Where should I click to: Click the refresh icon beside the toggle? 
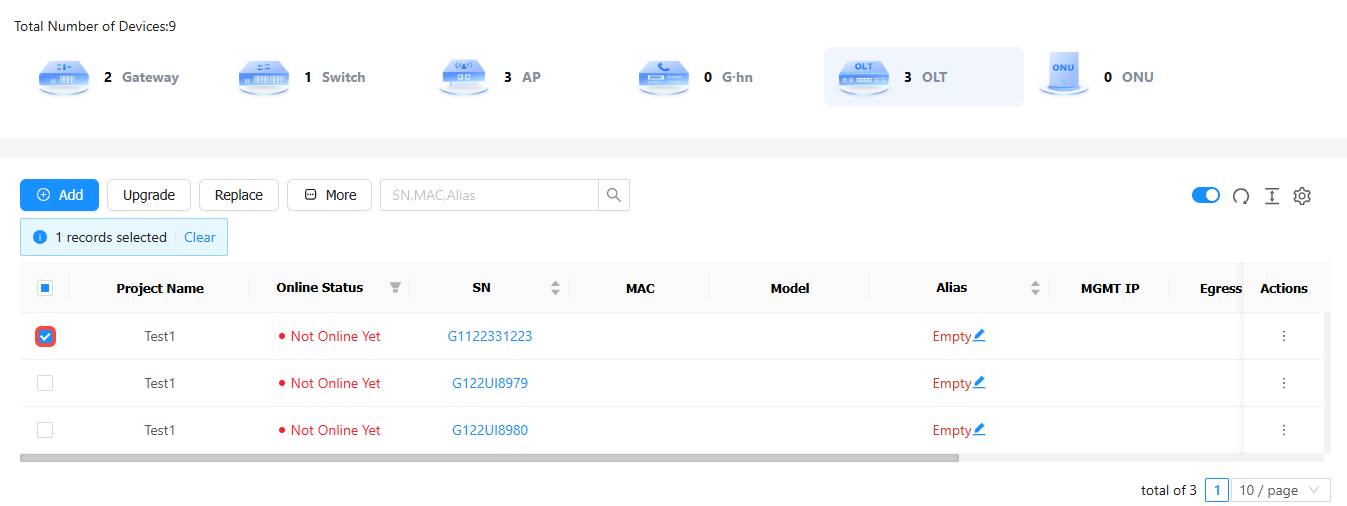[1241, 196]
